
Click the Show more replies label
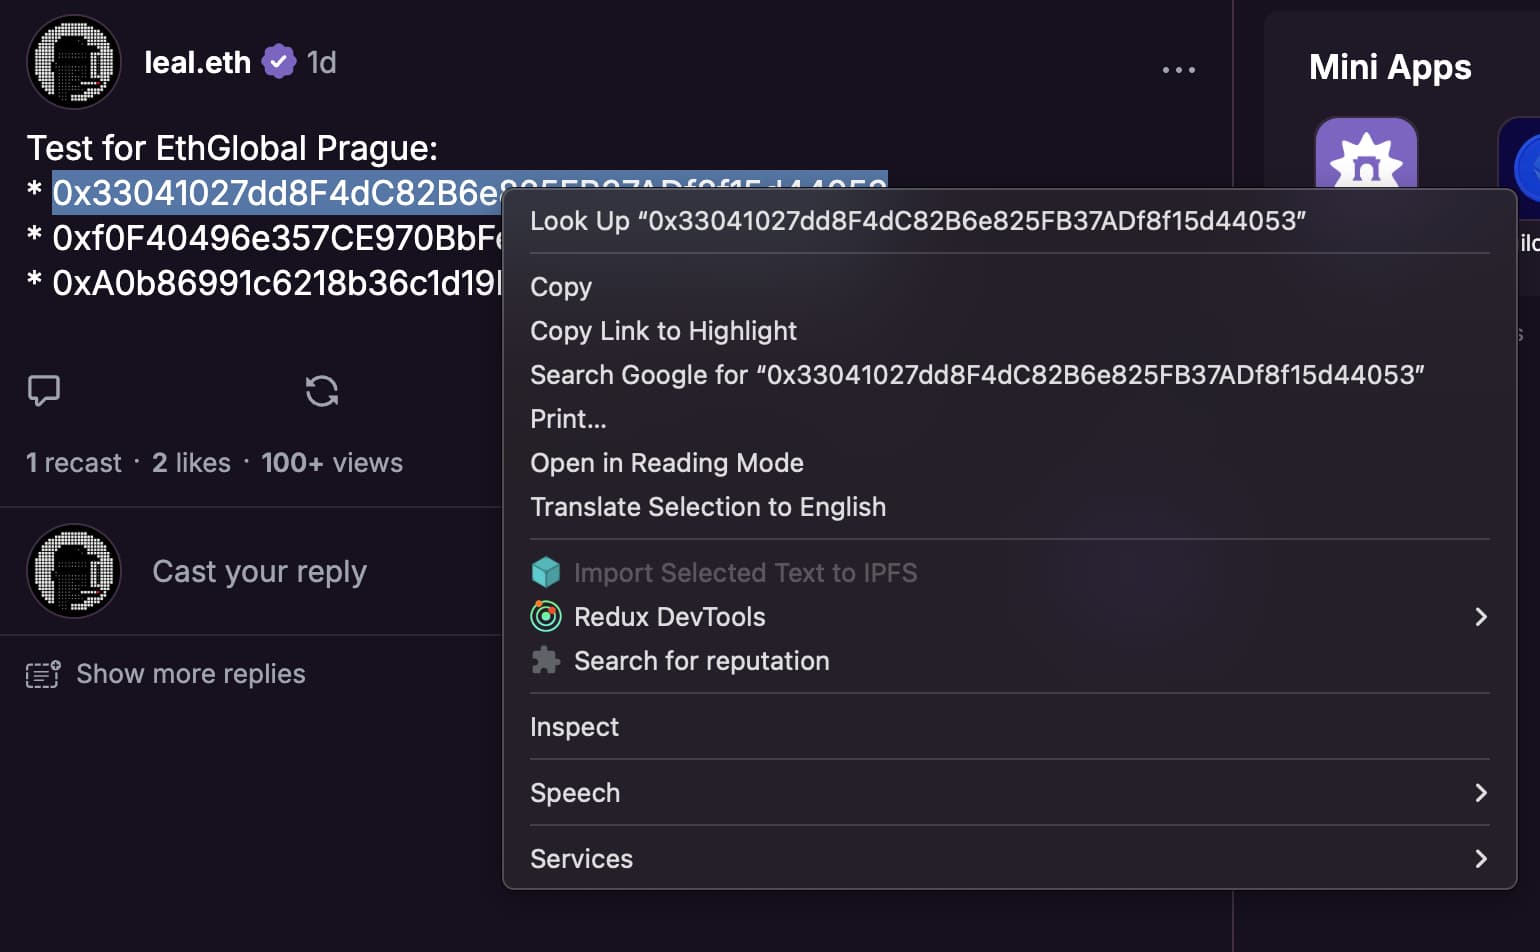(191, 674)
